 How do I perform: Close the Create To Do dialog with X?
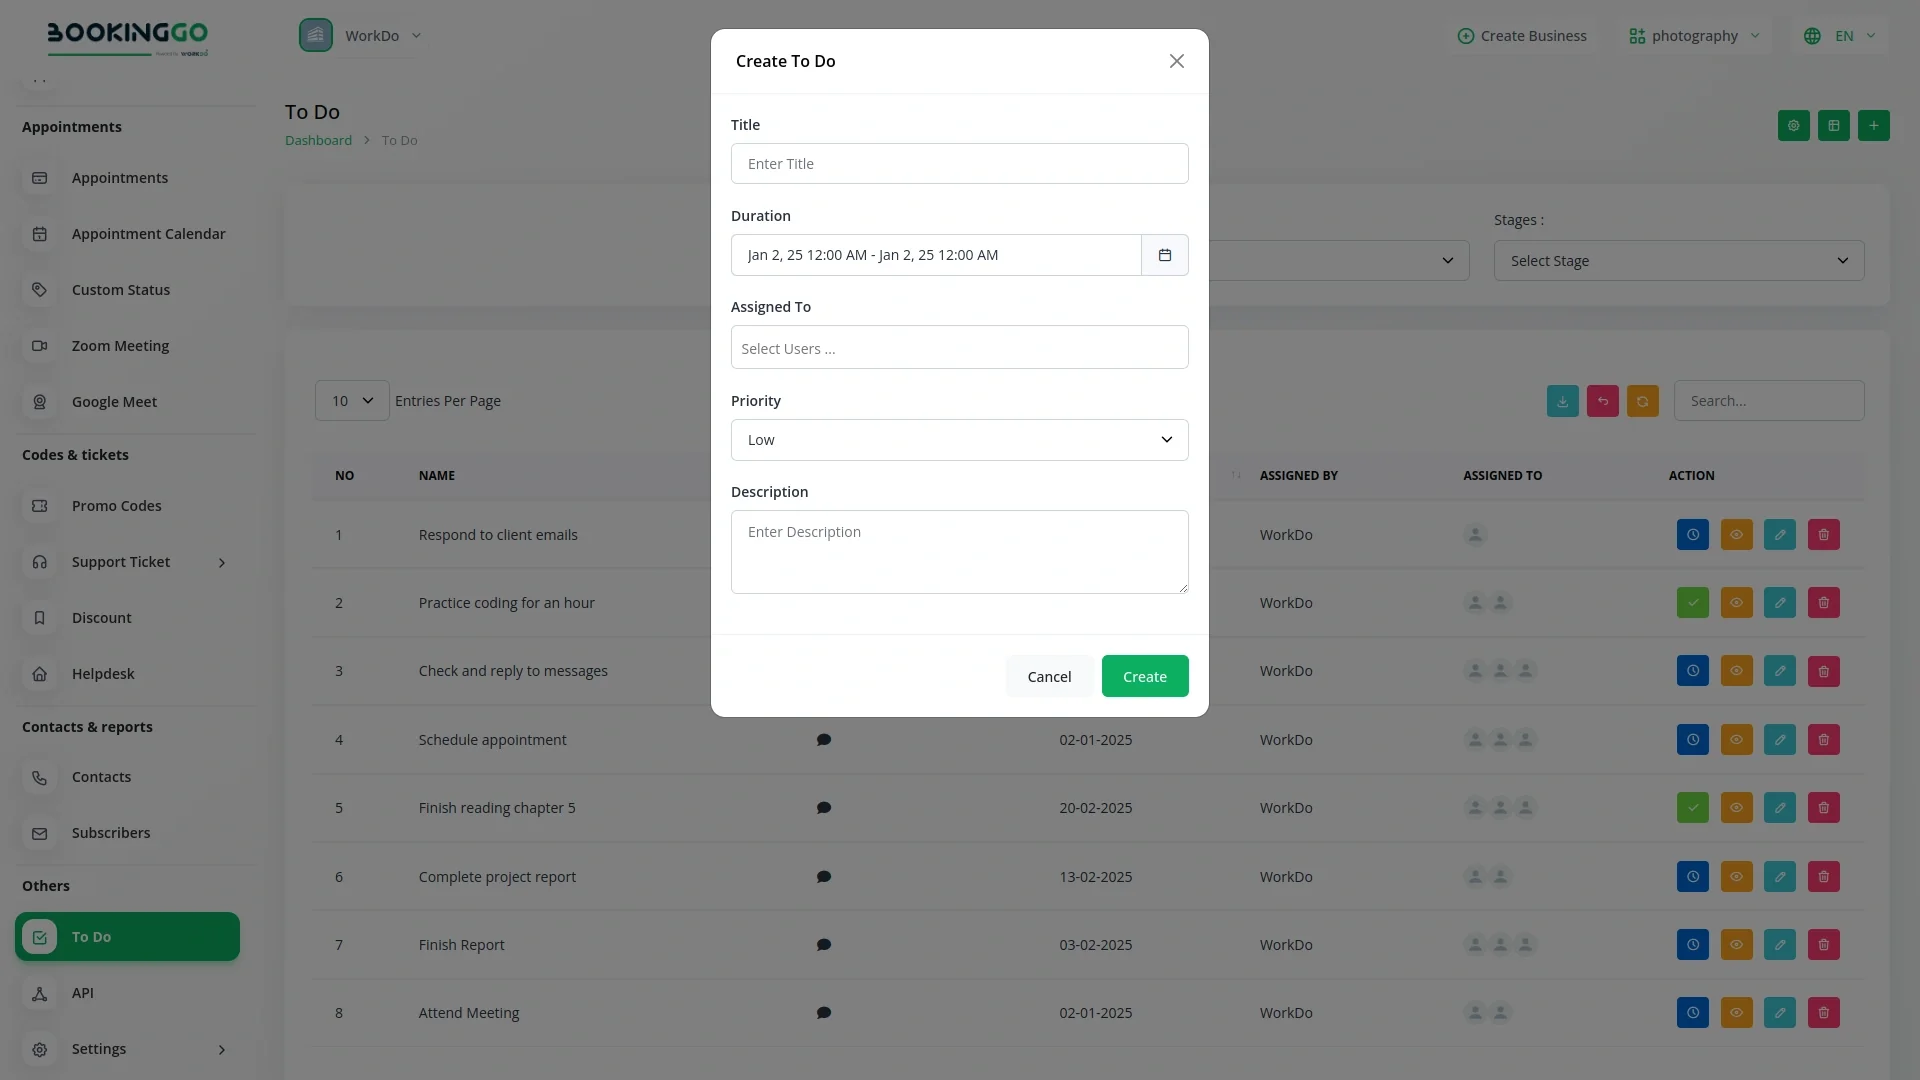[1176, 61]
